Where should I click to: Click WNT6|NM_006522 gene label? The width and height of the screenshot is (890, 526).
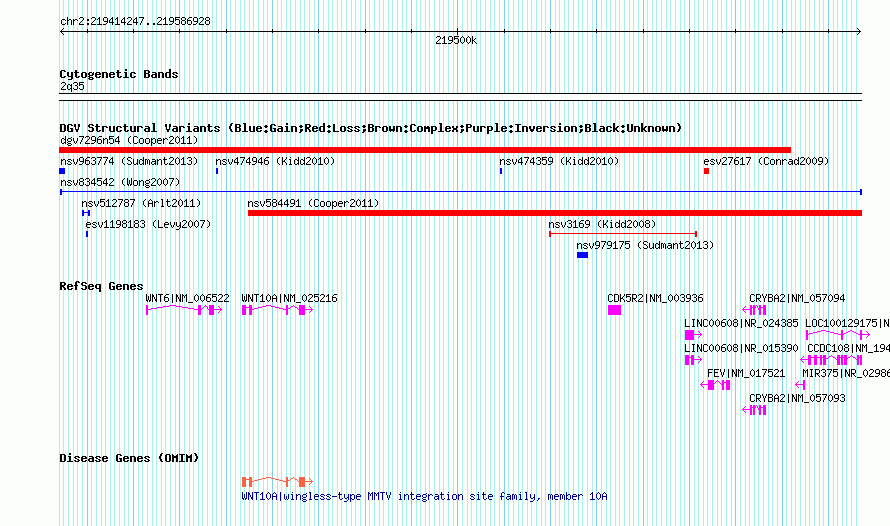[x=187, y=298]
